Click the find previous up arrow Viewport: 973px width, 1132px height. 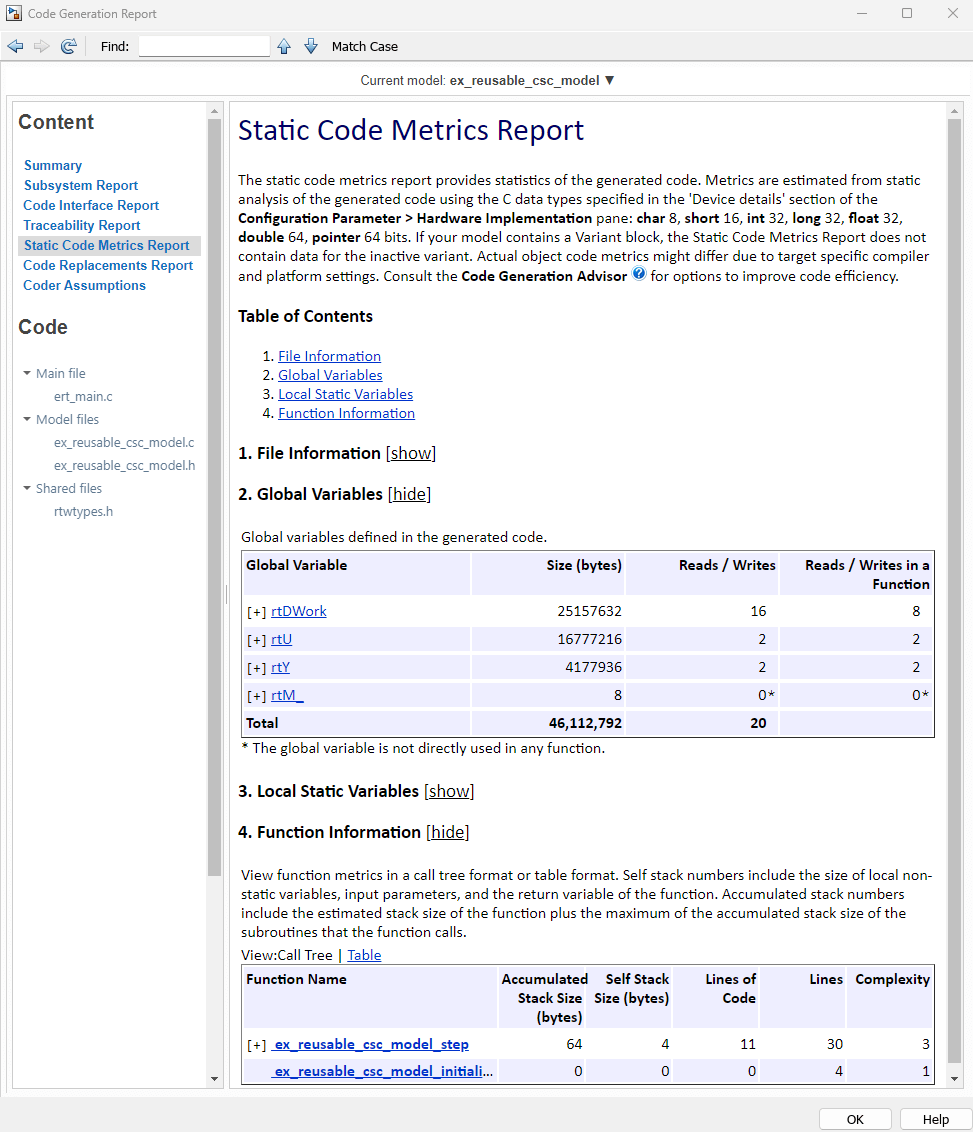pyautogui.click(x=284, y=46)
